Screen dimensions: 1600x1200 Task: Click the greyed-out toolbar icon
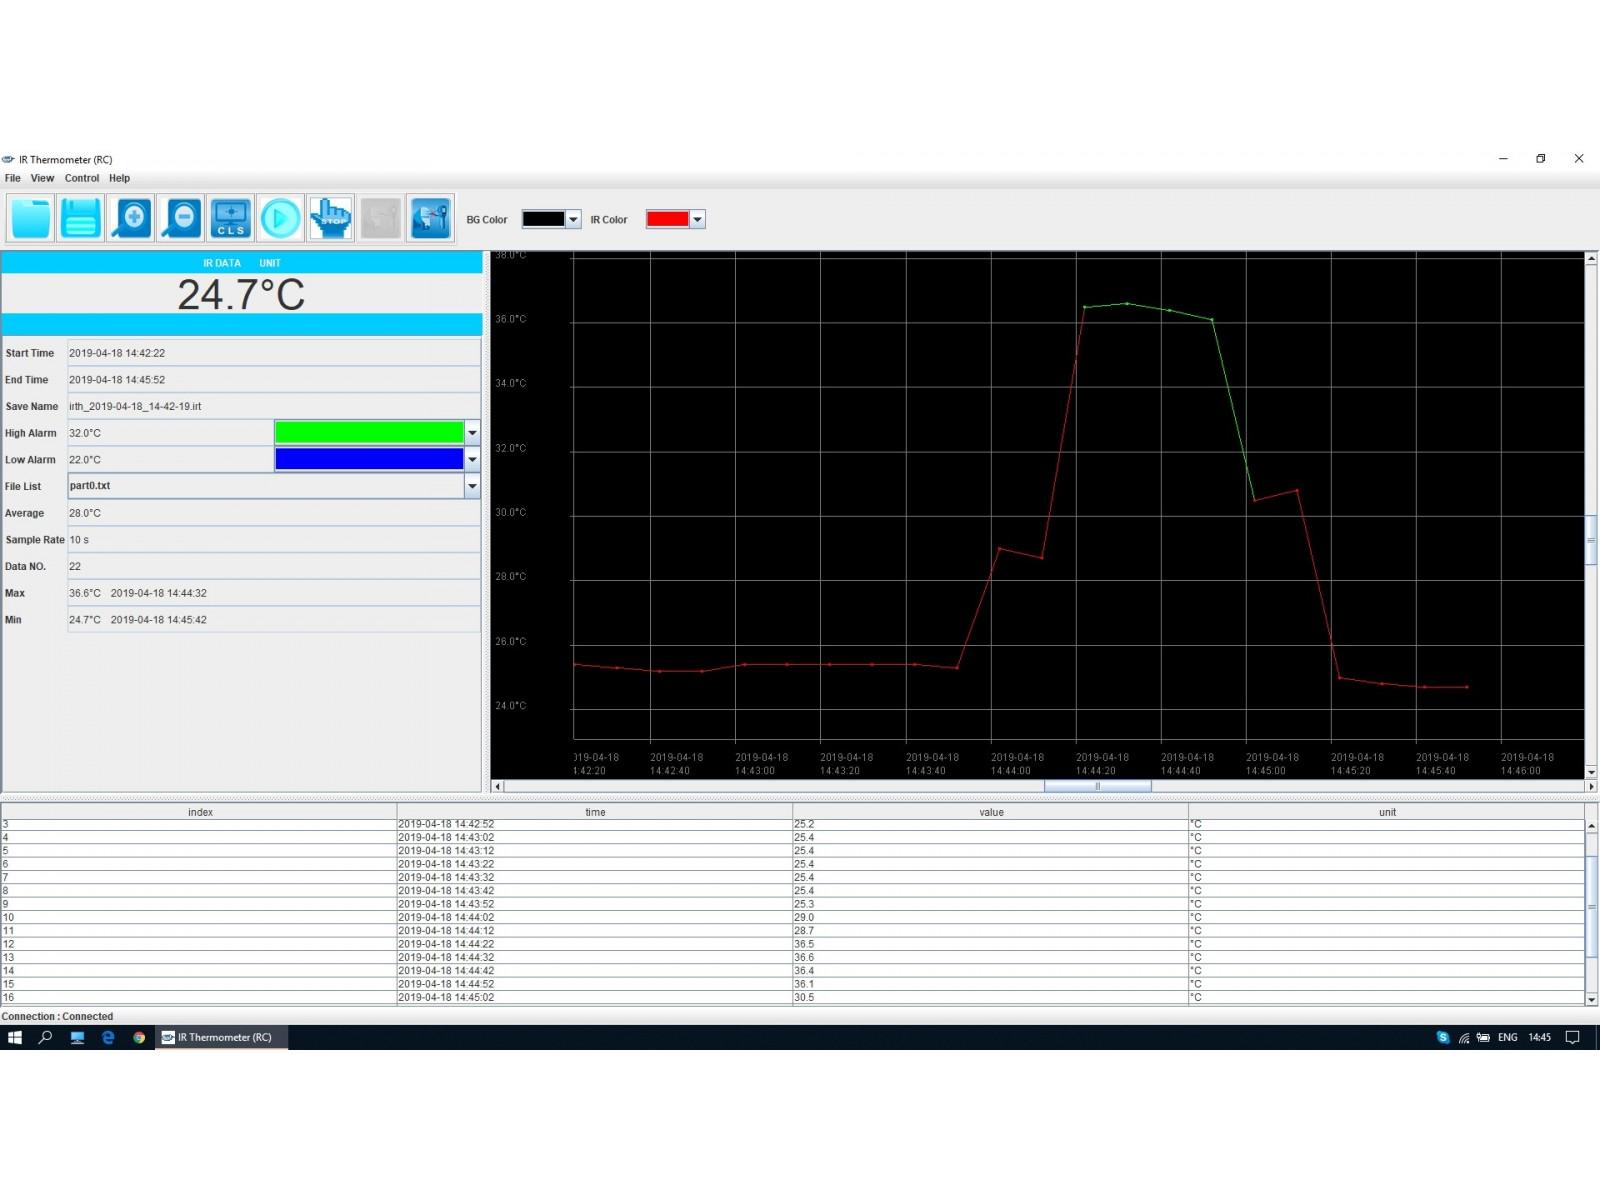(381, 218)
